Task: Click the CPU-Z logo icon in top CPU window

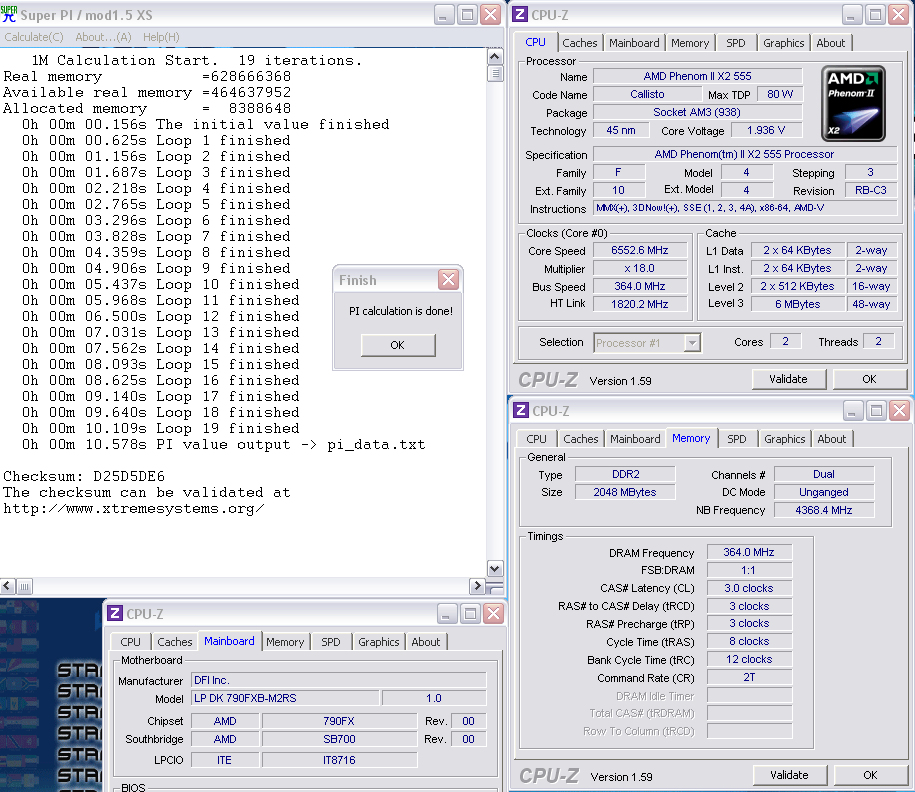Action: (520, 14)
